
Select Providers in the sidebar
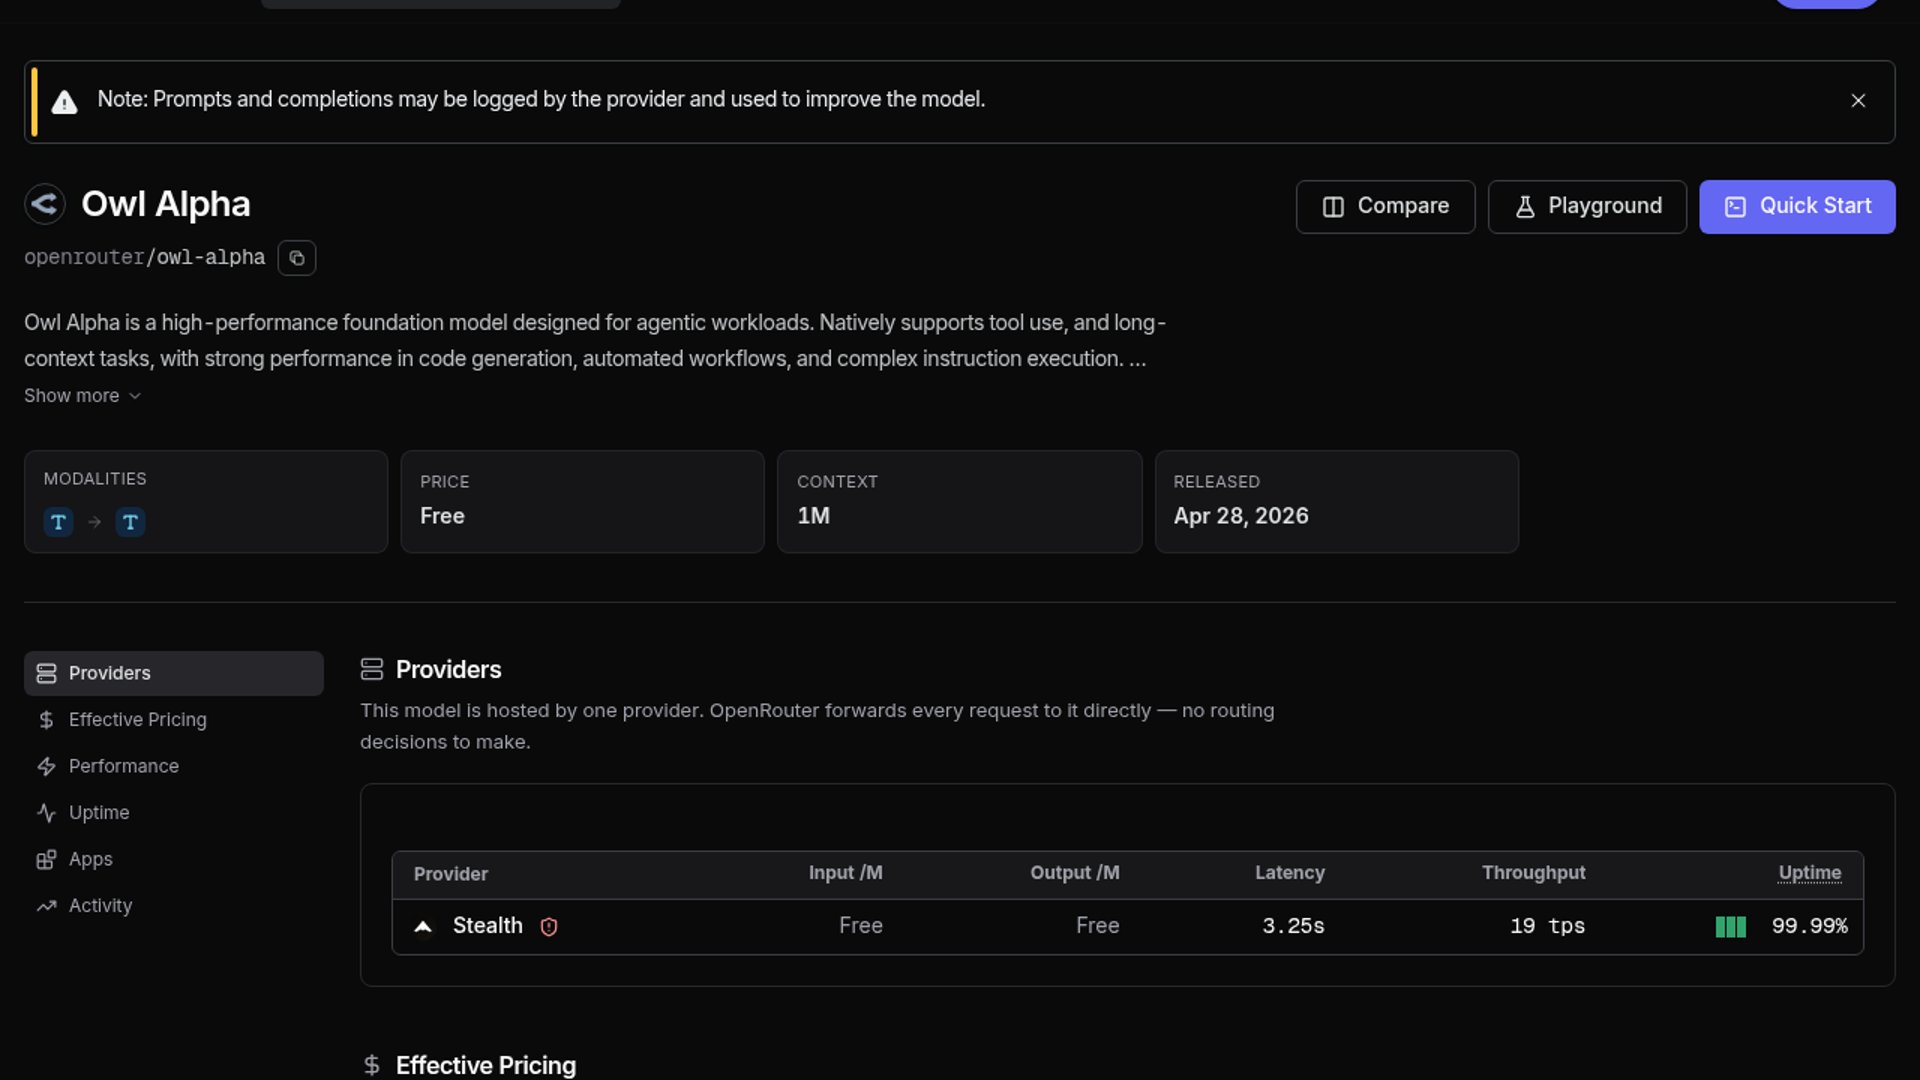pyautogui.click(x=174, y=673)
